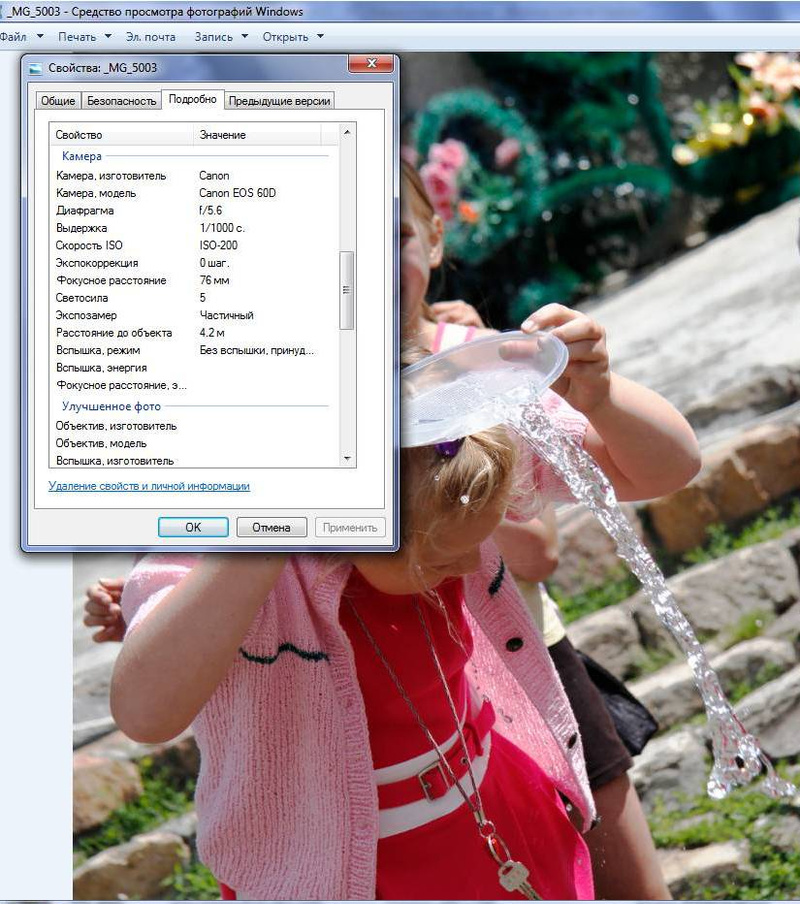The height and width of the screenshot is (904, 800).
Task: Select the Скорость ISO value ISO-200
Action: coord(221,245)
